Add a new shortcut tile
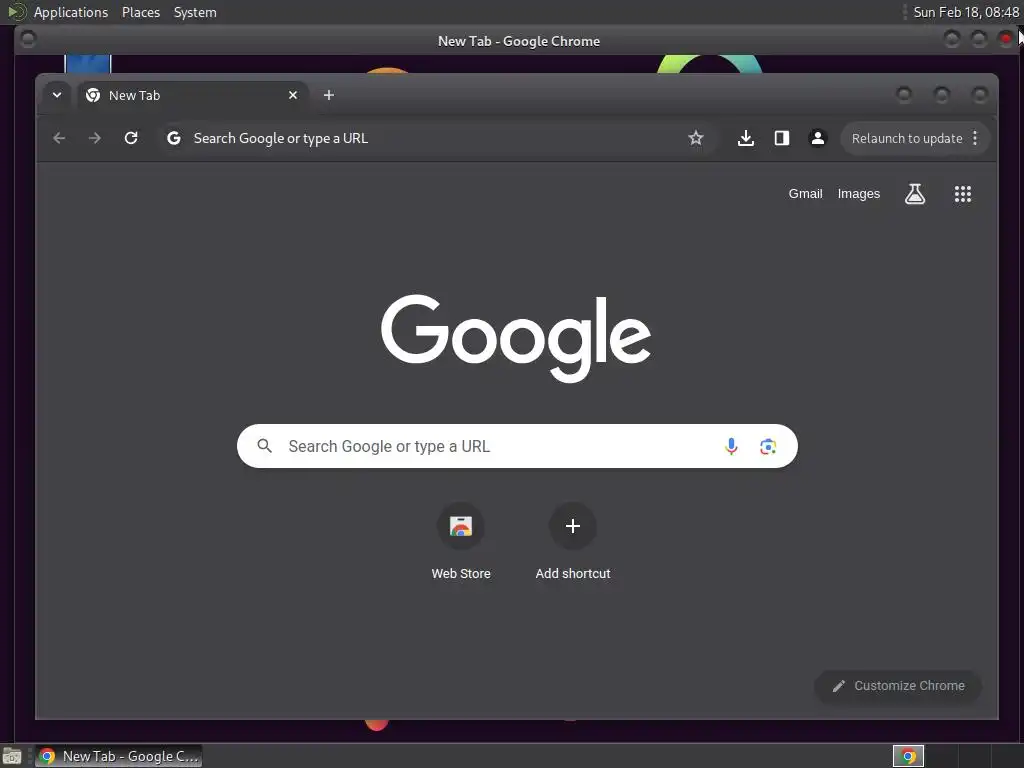The image size is (1024, 768). [x=573, y=541]
